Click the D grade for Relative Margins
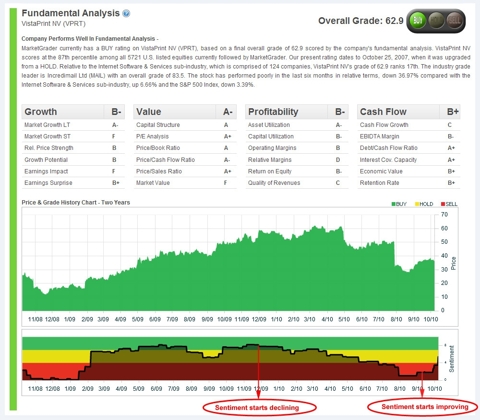The height and width of the screenshot is (420, 480). click(338, 160)
